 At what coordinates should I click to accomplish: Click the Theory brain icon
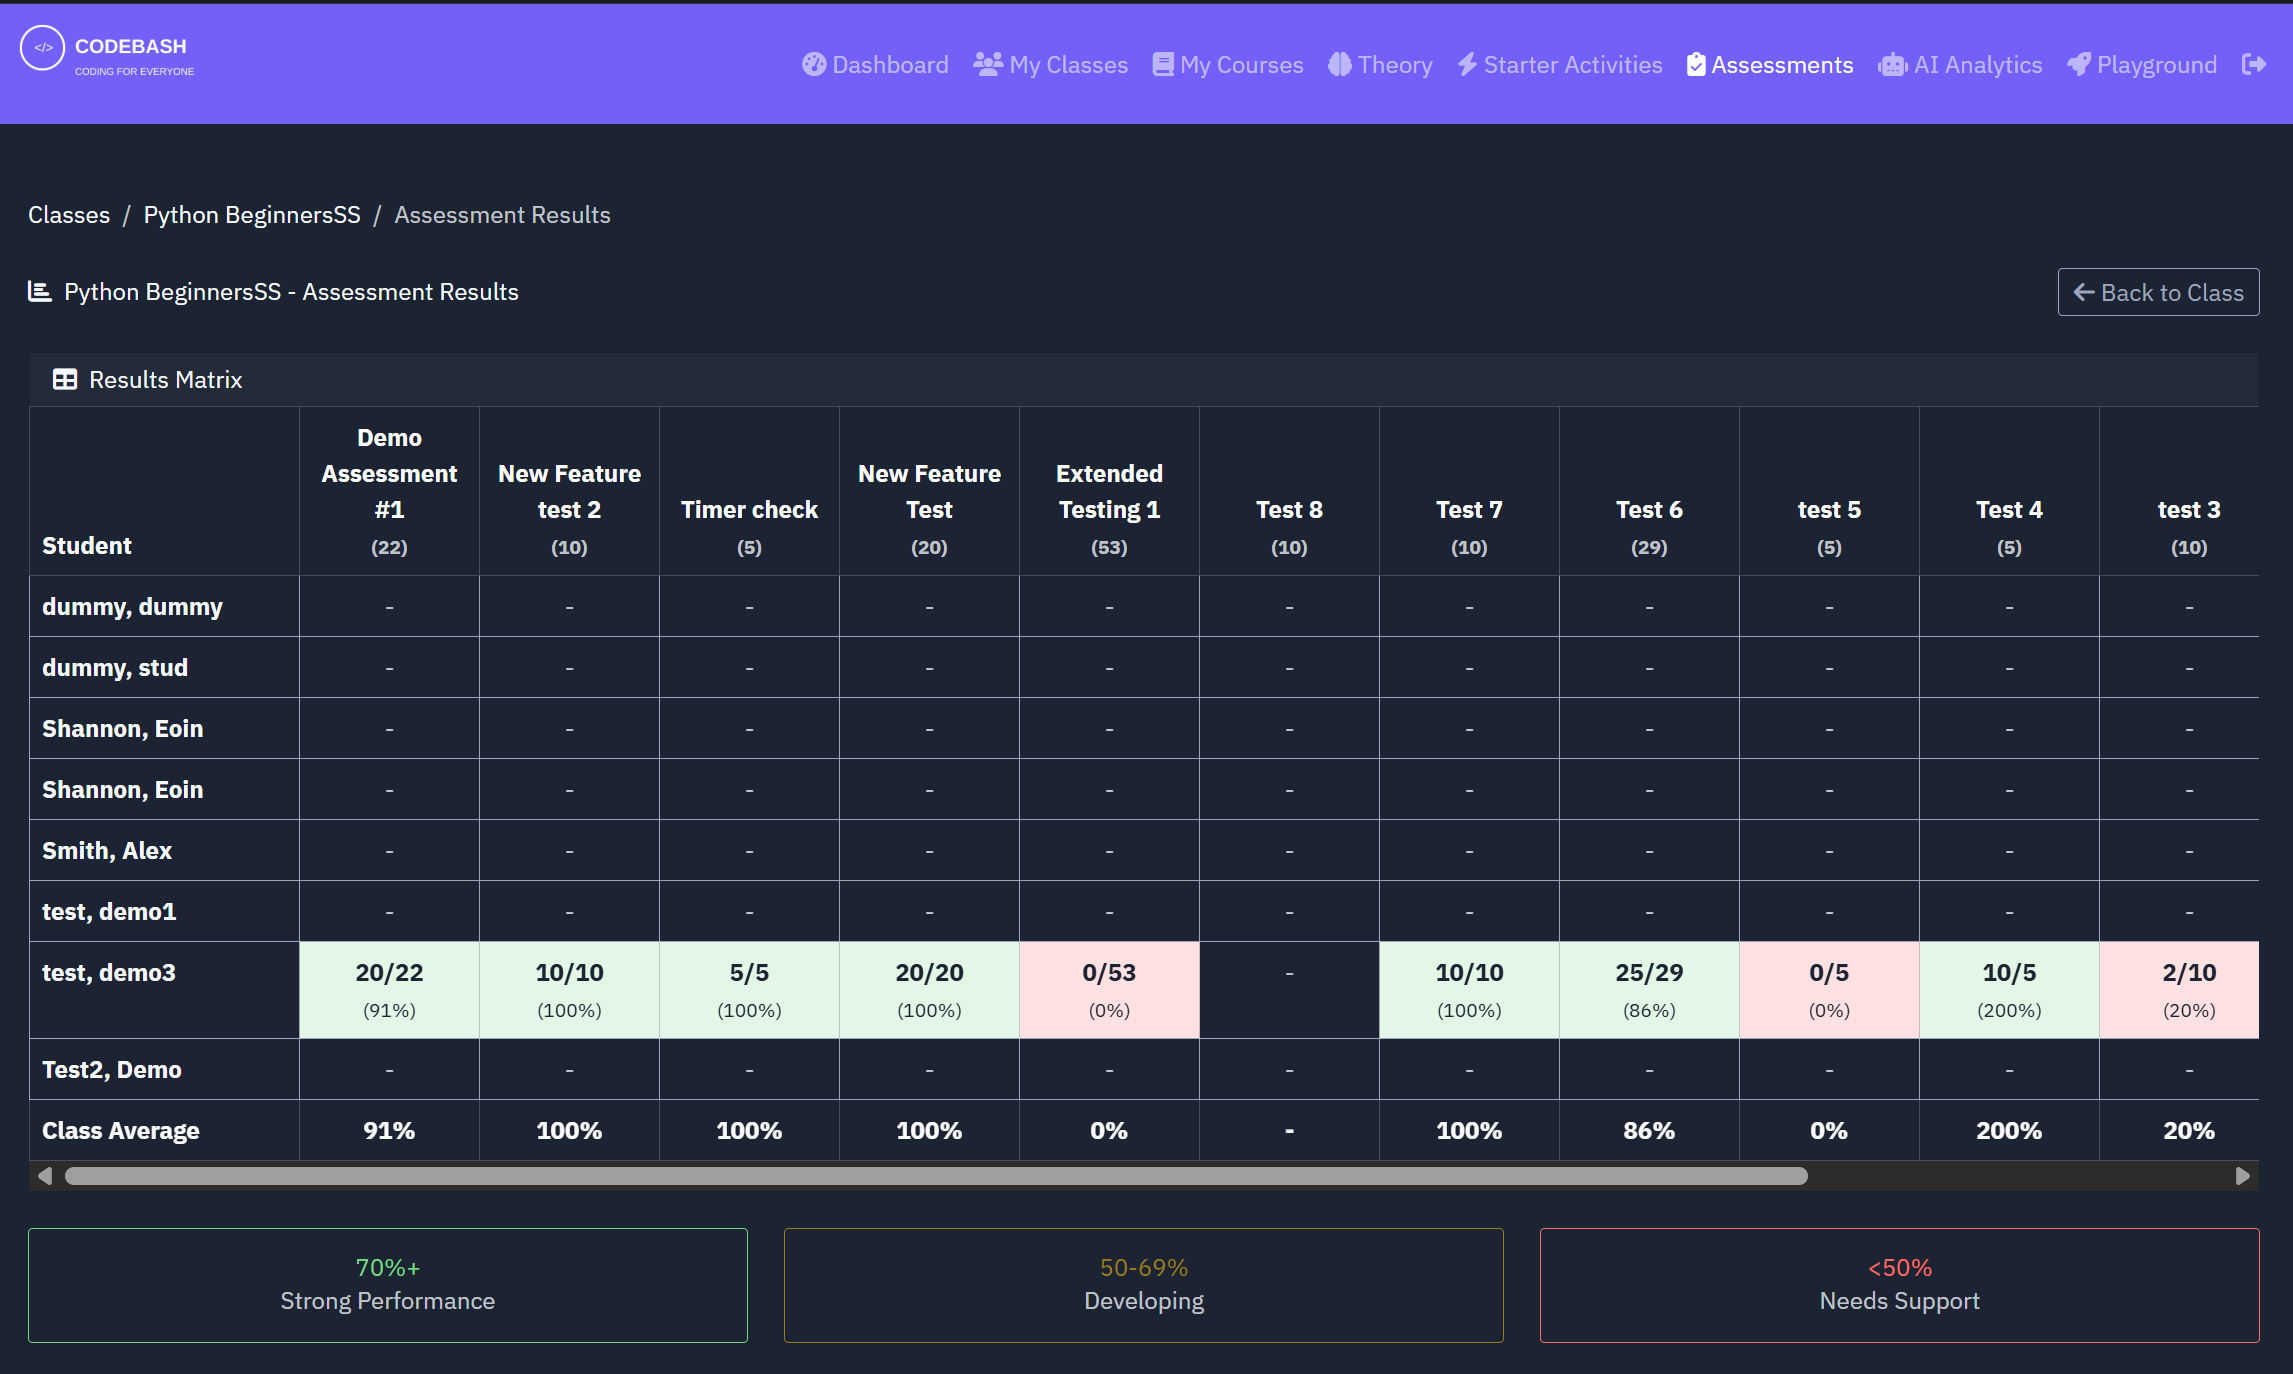tap(1340, 65)
